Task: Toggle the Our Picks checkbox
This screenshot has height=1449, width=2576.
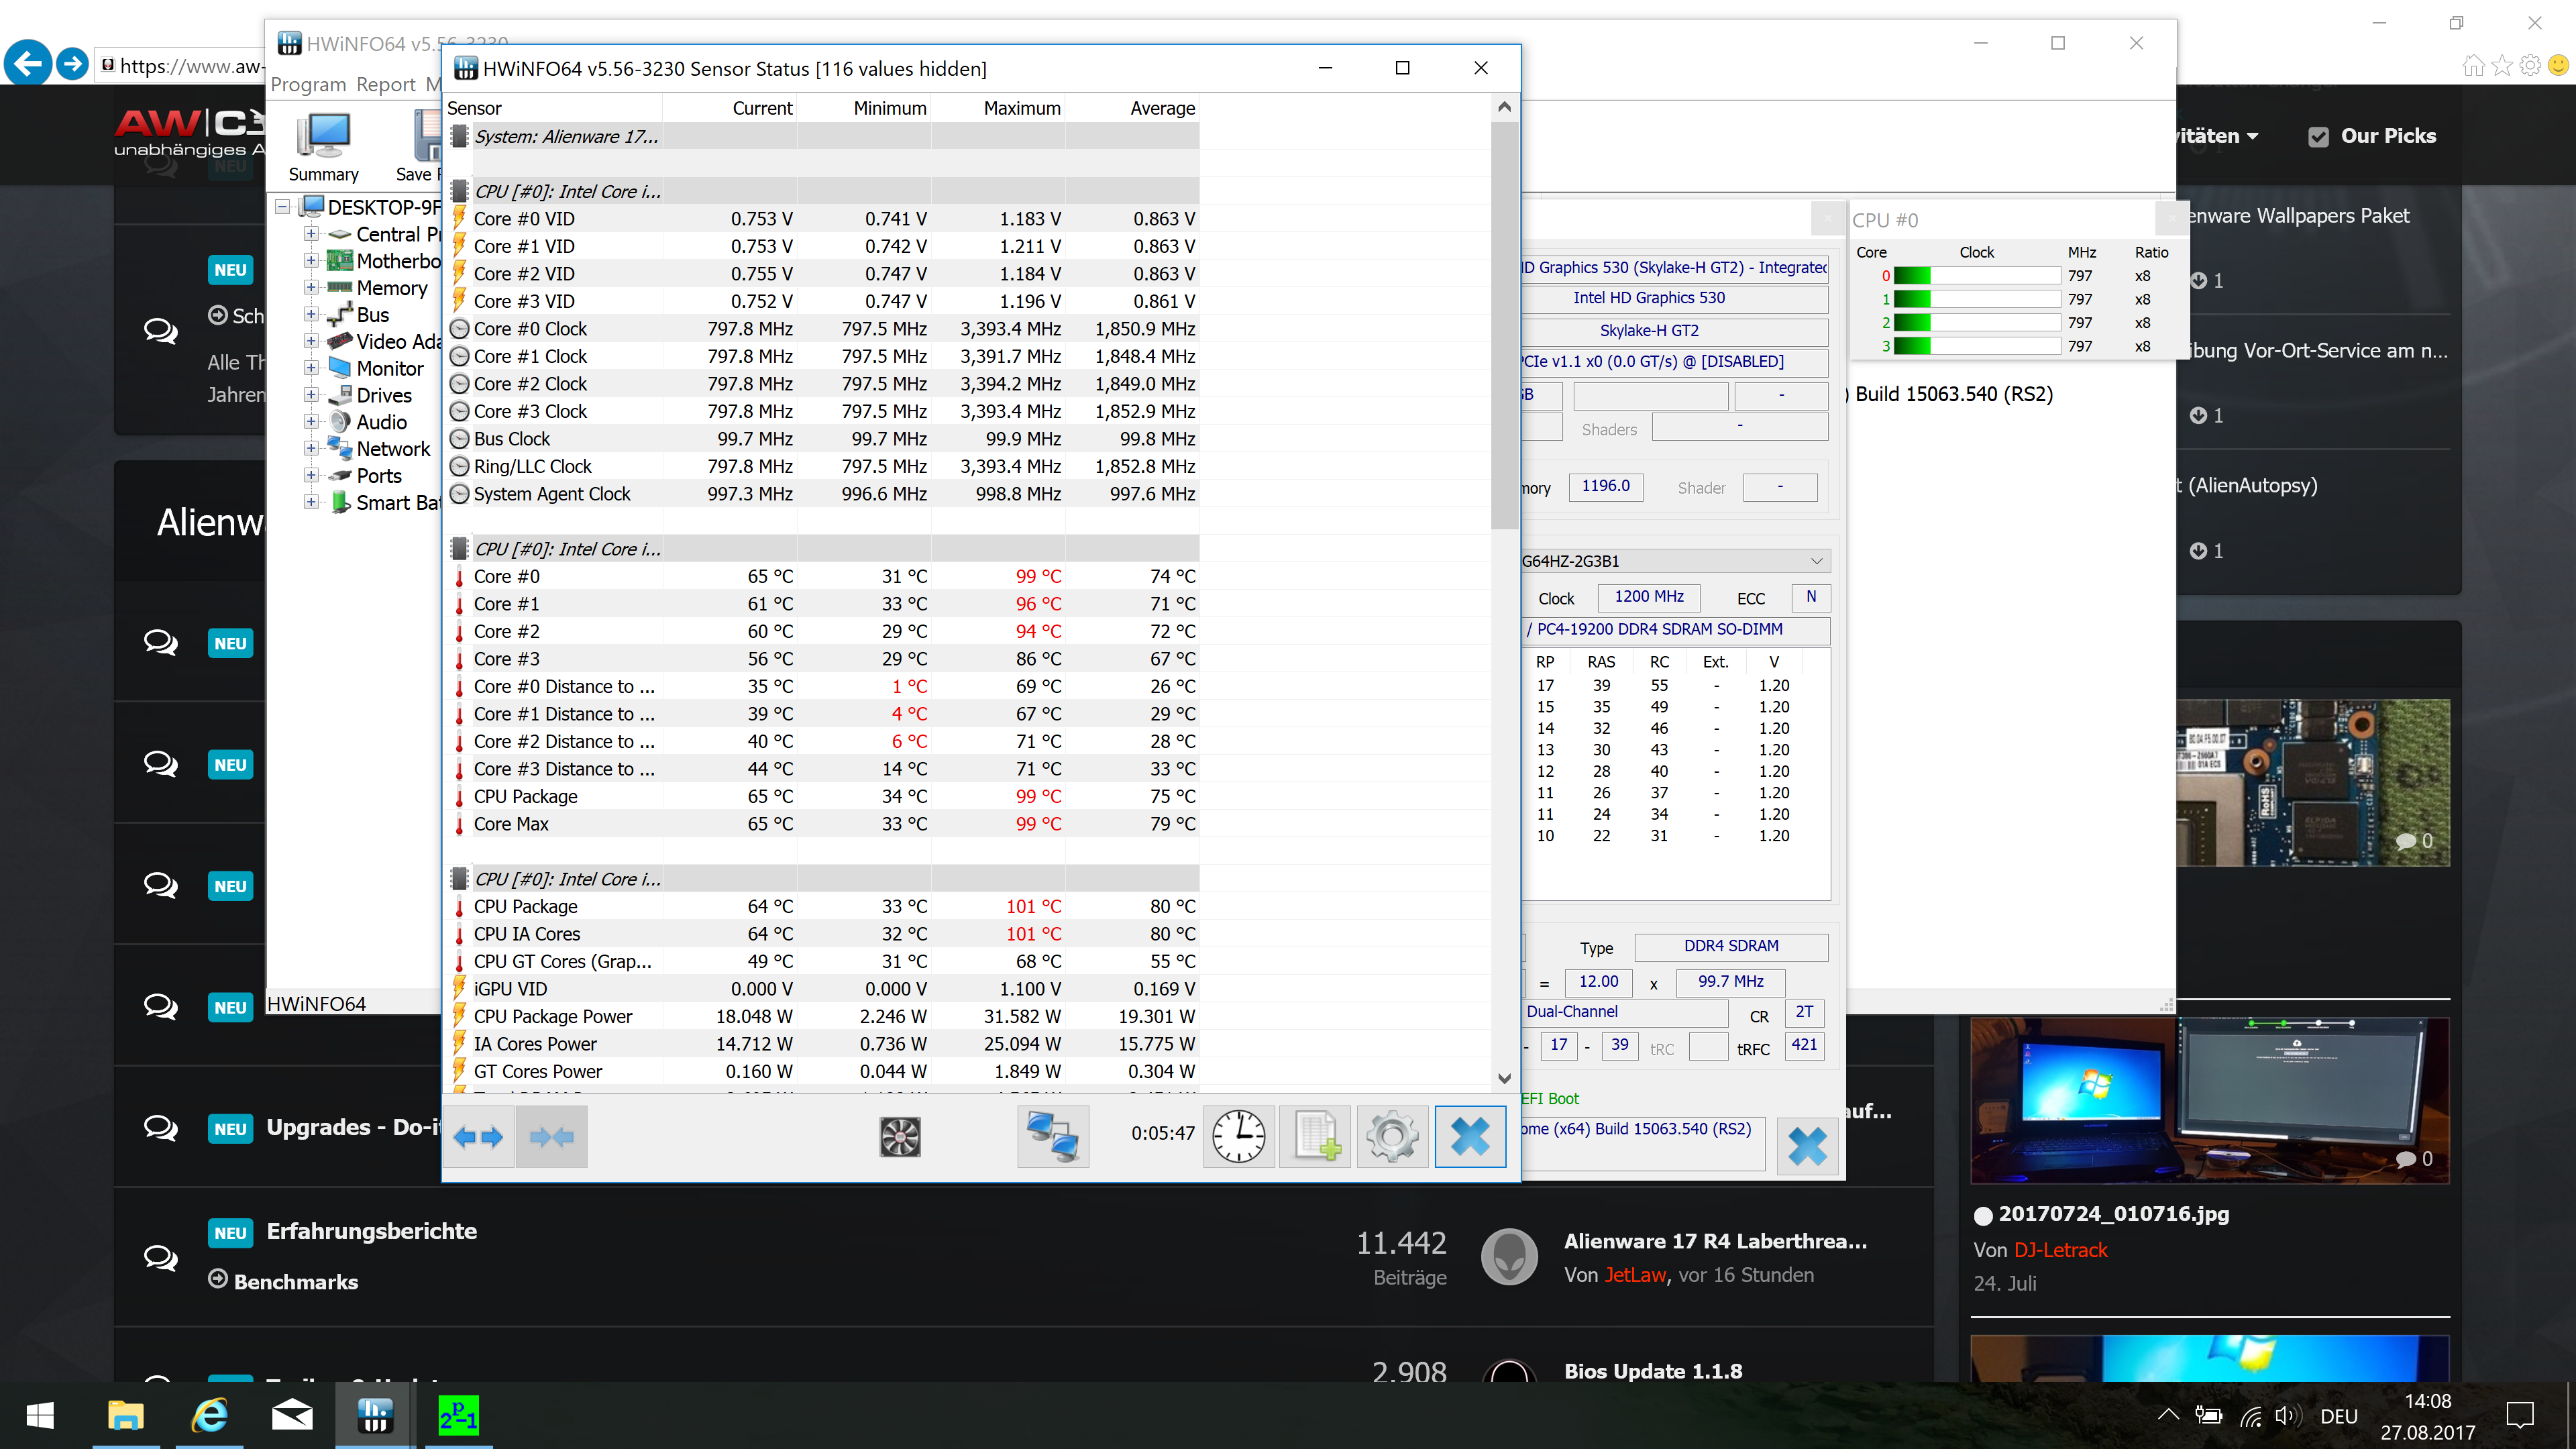Action: pos(2318,137)
